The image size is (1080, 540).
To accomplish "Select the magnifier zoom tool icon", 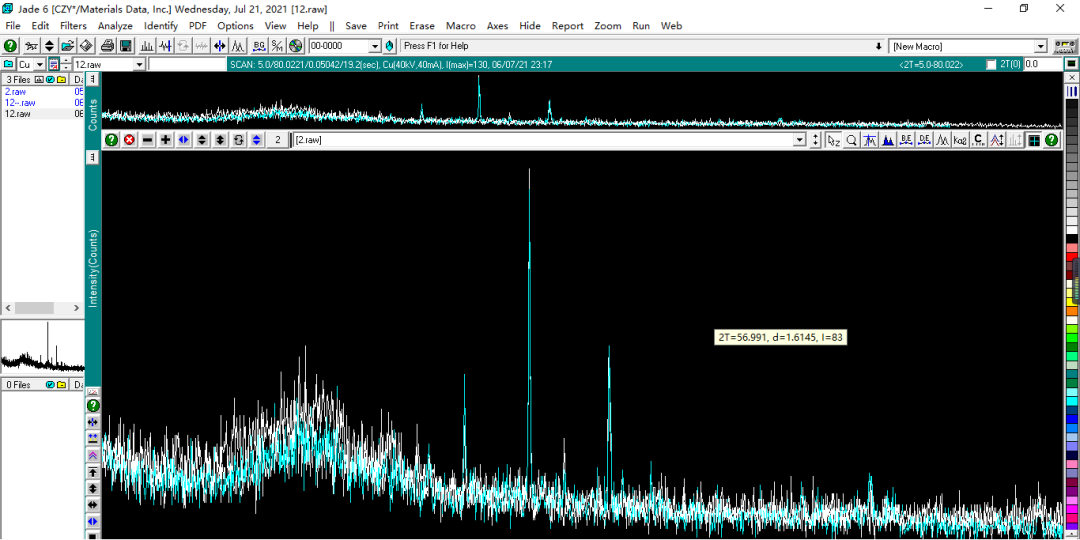I will [x=851, y=140].
